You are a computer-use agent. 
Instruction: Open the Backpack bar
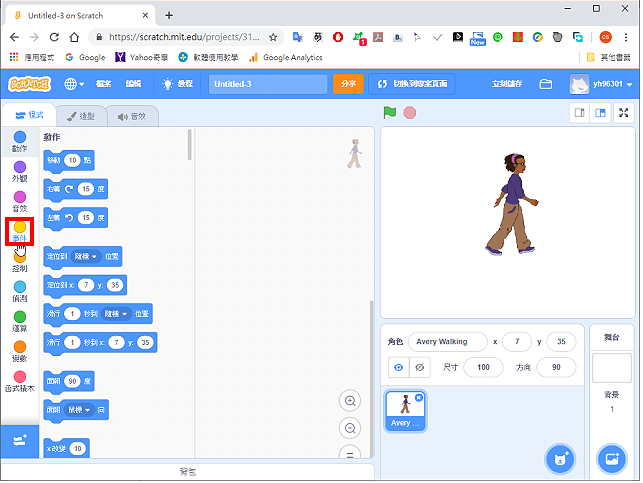point(188,472)
